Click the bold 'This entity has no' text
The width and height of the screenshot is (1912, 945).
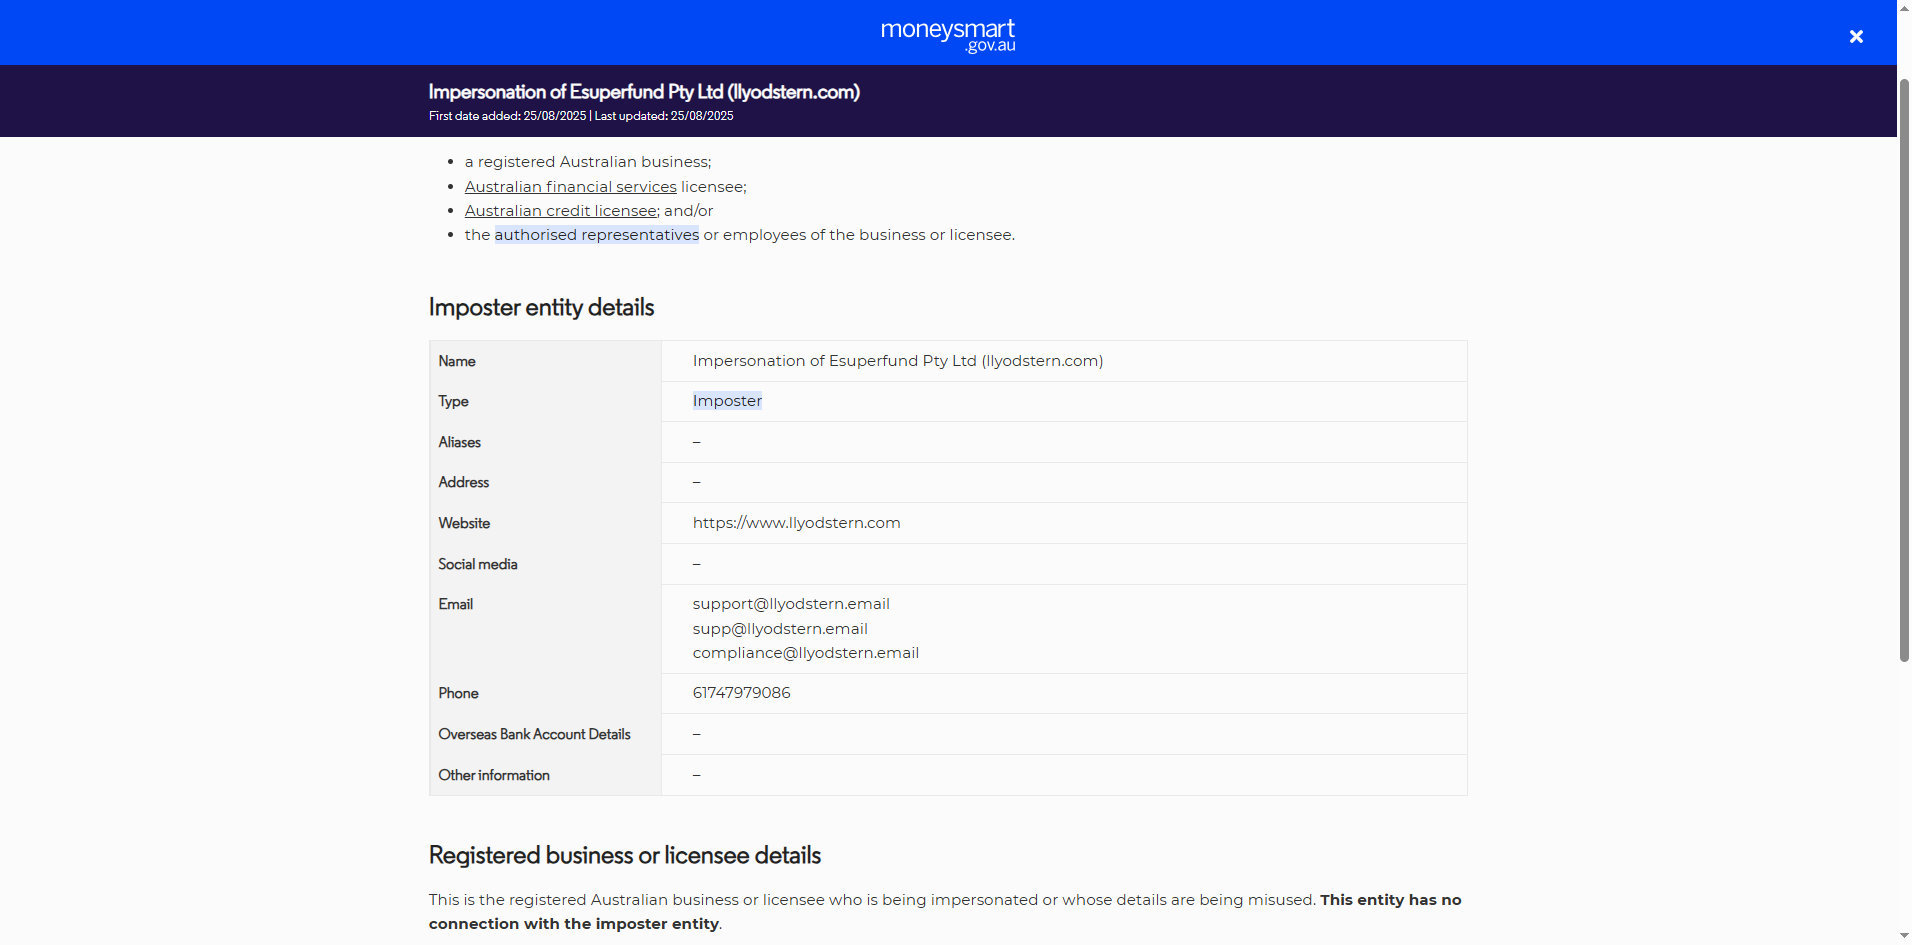pyautogui.click(x=1391, y=900)
